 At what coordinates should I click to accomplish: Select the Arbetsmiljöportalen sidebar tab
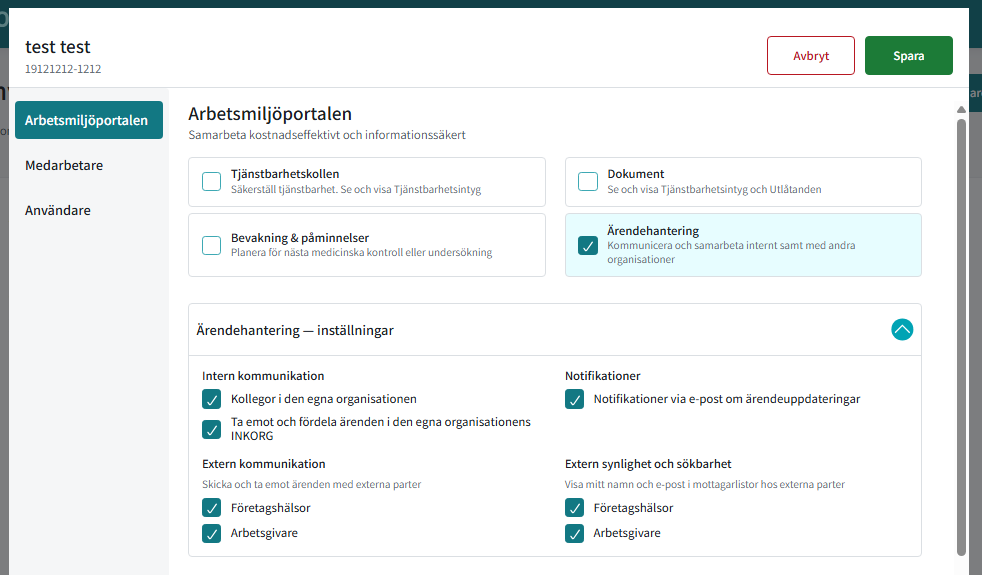[x=89, y=120]
